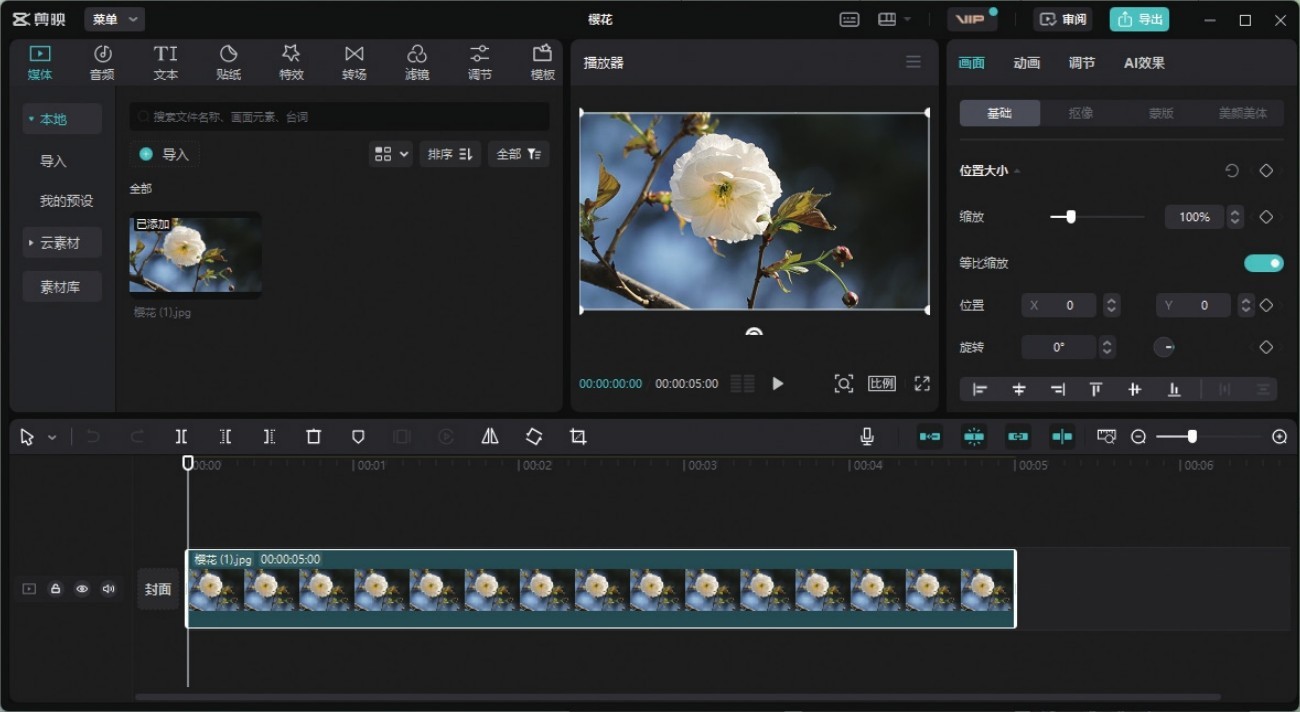The height and width of the screenshot is (712, 1300).
Task: Hide the track with the eye icon
Action: 82,589
